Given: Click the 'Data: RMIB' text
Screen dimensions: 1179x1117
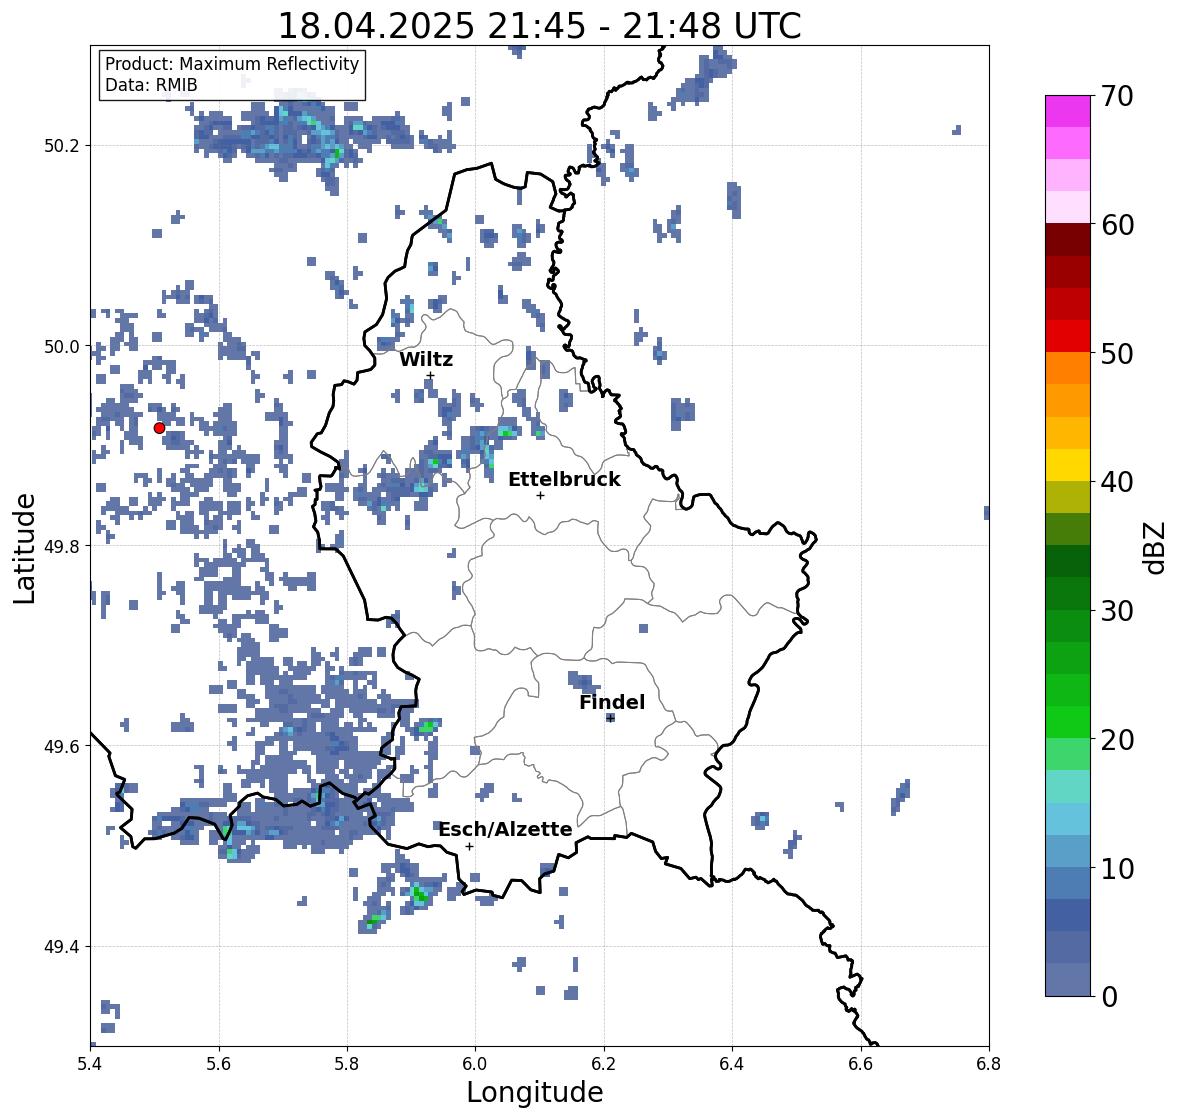Looking at the screenshot, I should point(151,85).
